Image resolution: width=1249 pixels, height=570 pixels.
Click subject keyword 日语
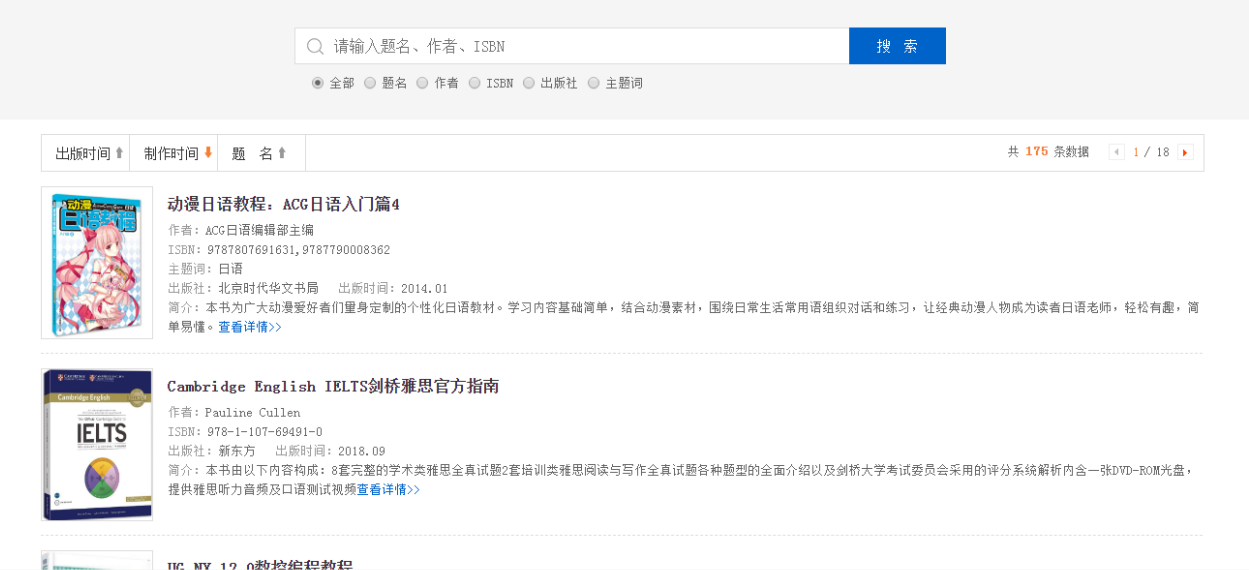coord(230,269)
